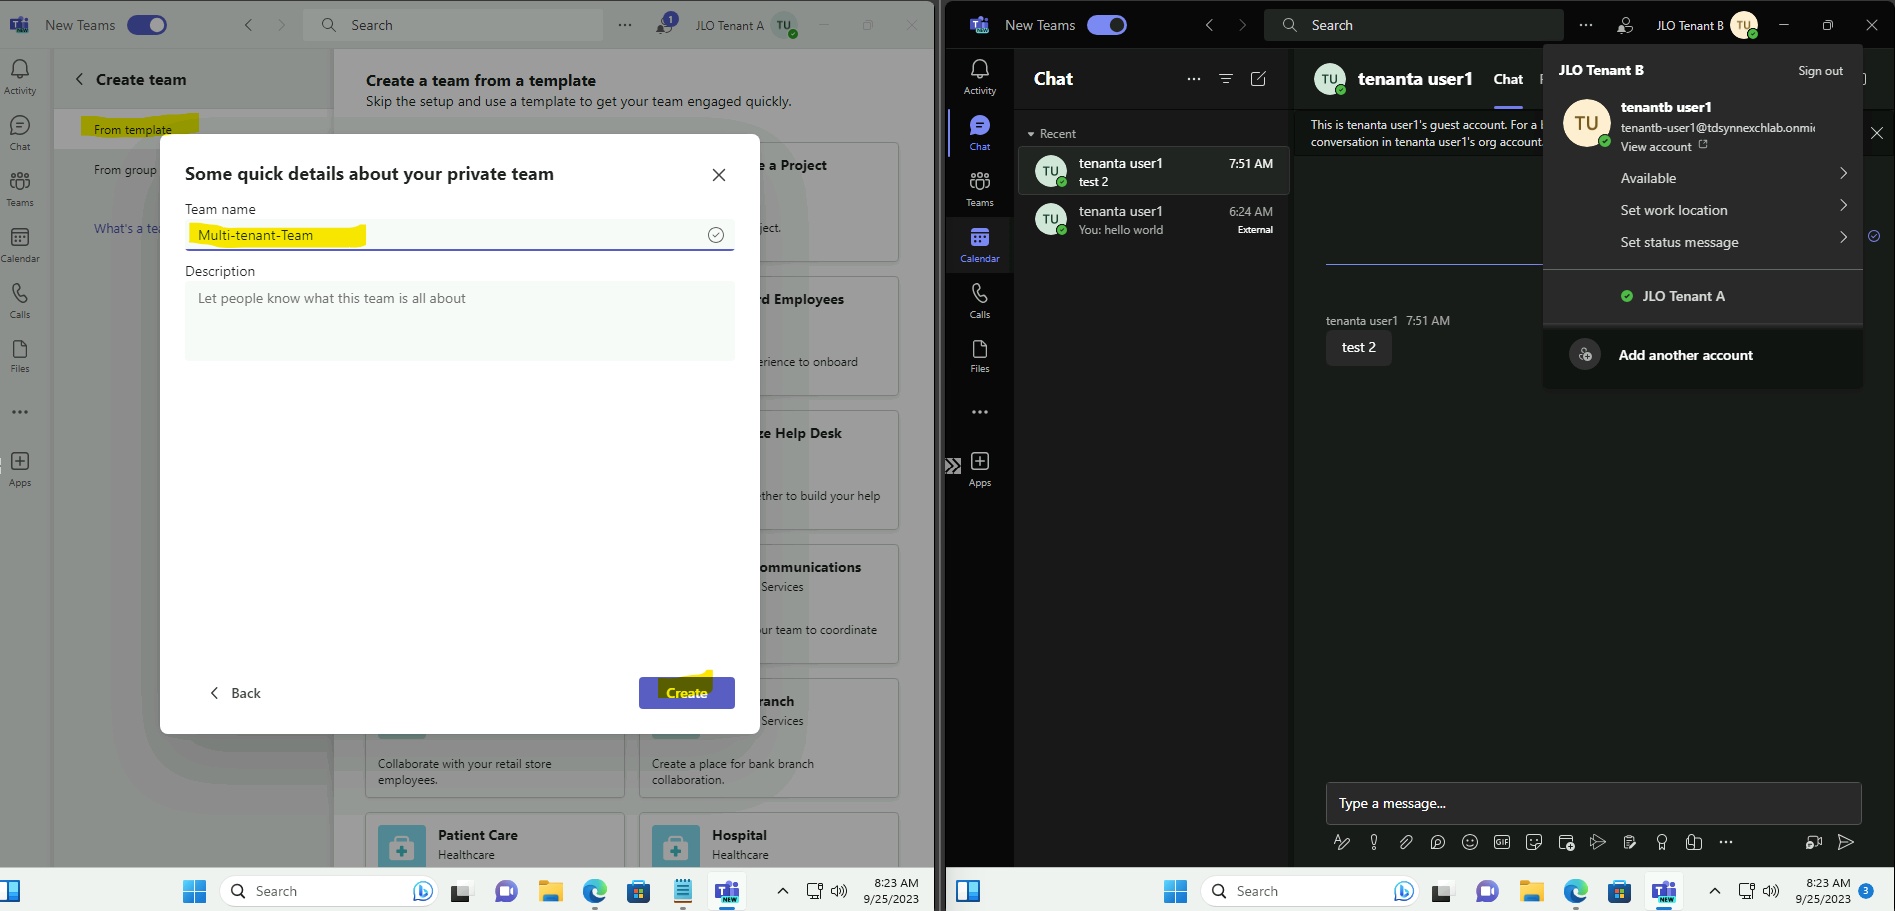Click Add another account

point(1685,355)
